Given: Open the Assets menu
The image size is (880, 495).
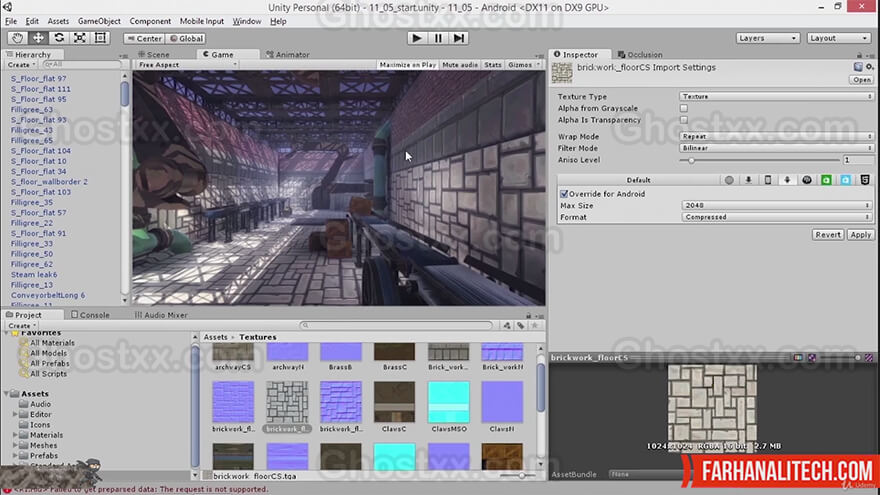Looking at the screenshot, I should tap(58, 21).
